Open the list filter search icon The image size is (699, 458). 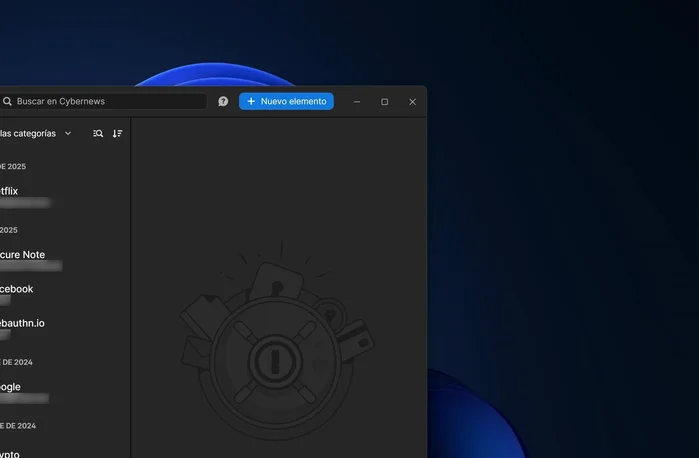tap(98, 133)
